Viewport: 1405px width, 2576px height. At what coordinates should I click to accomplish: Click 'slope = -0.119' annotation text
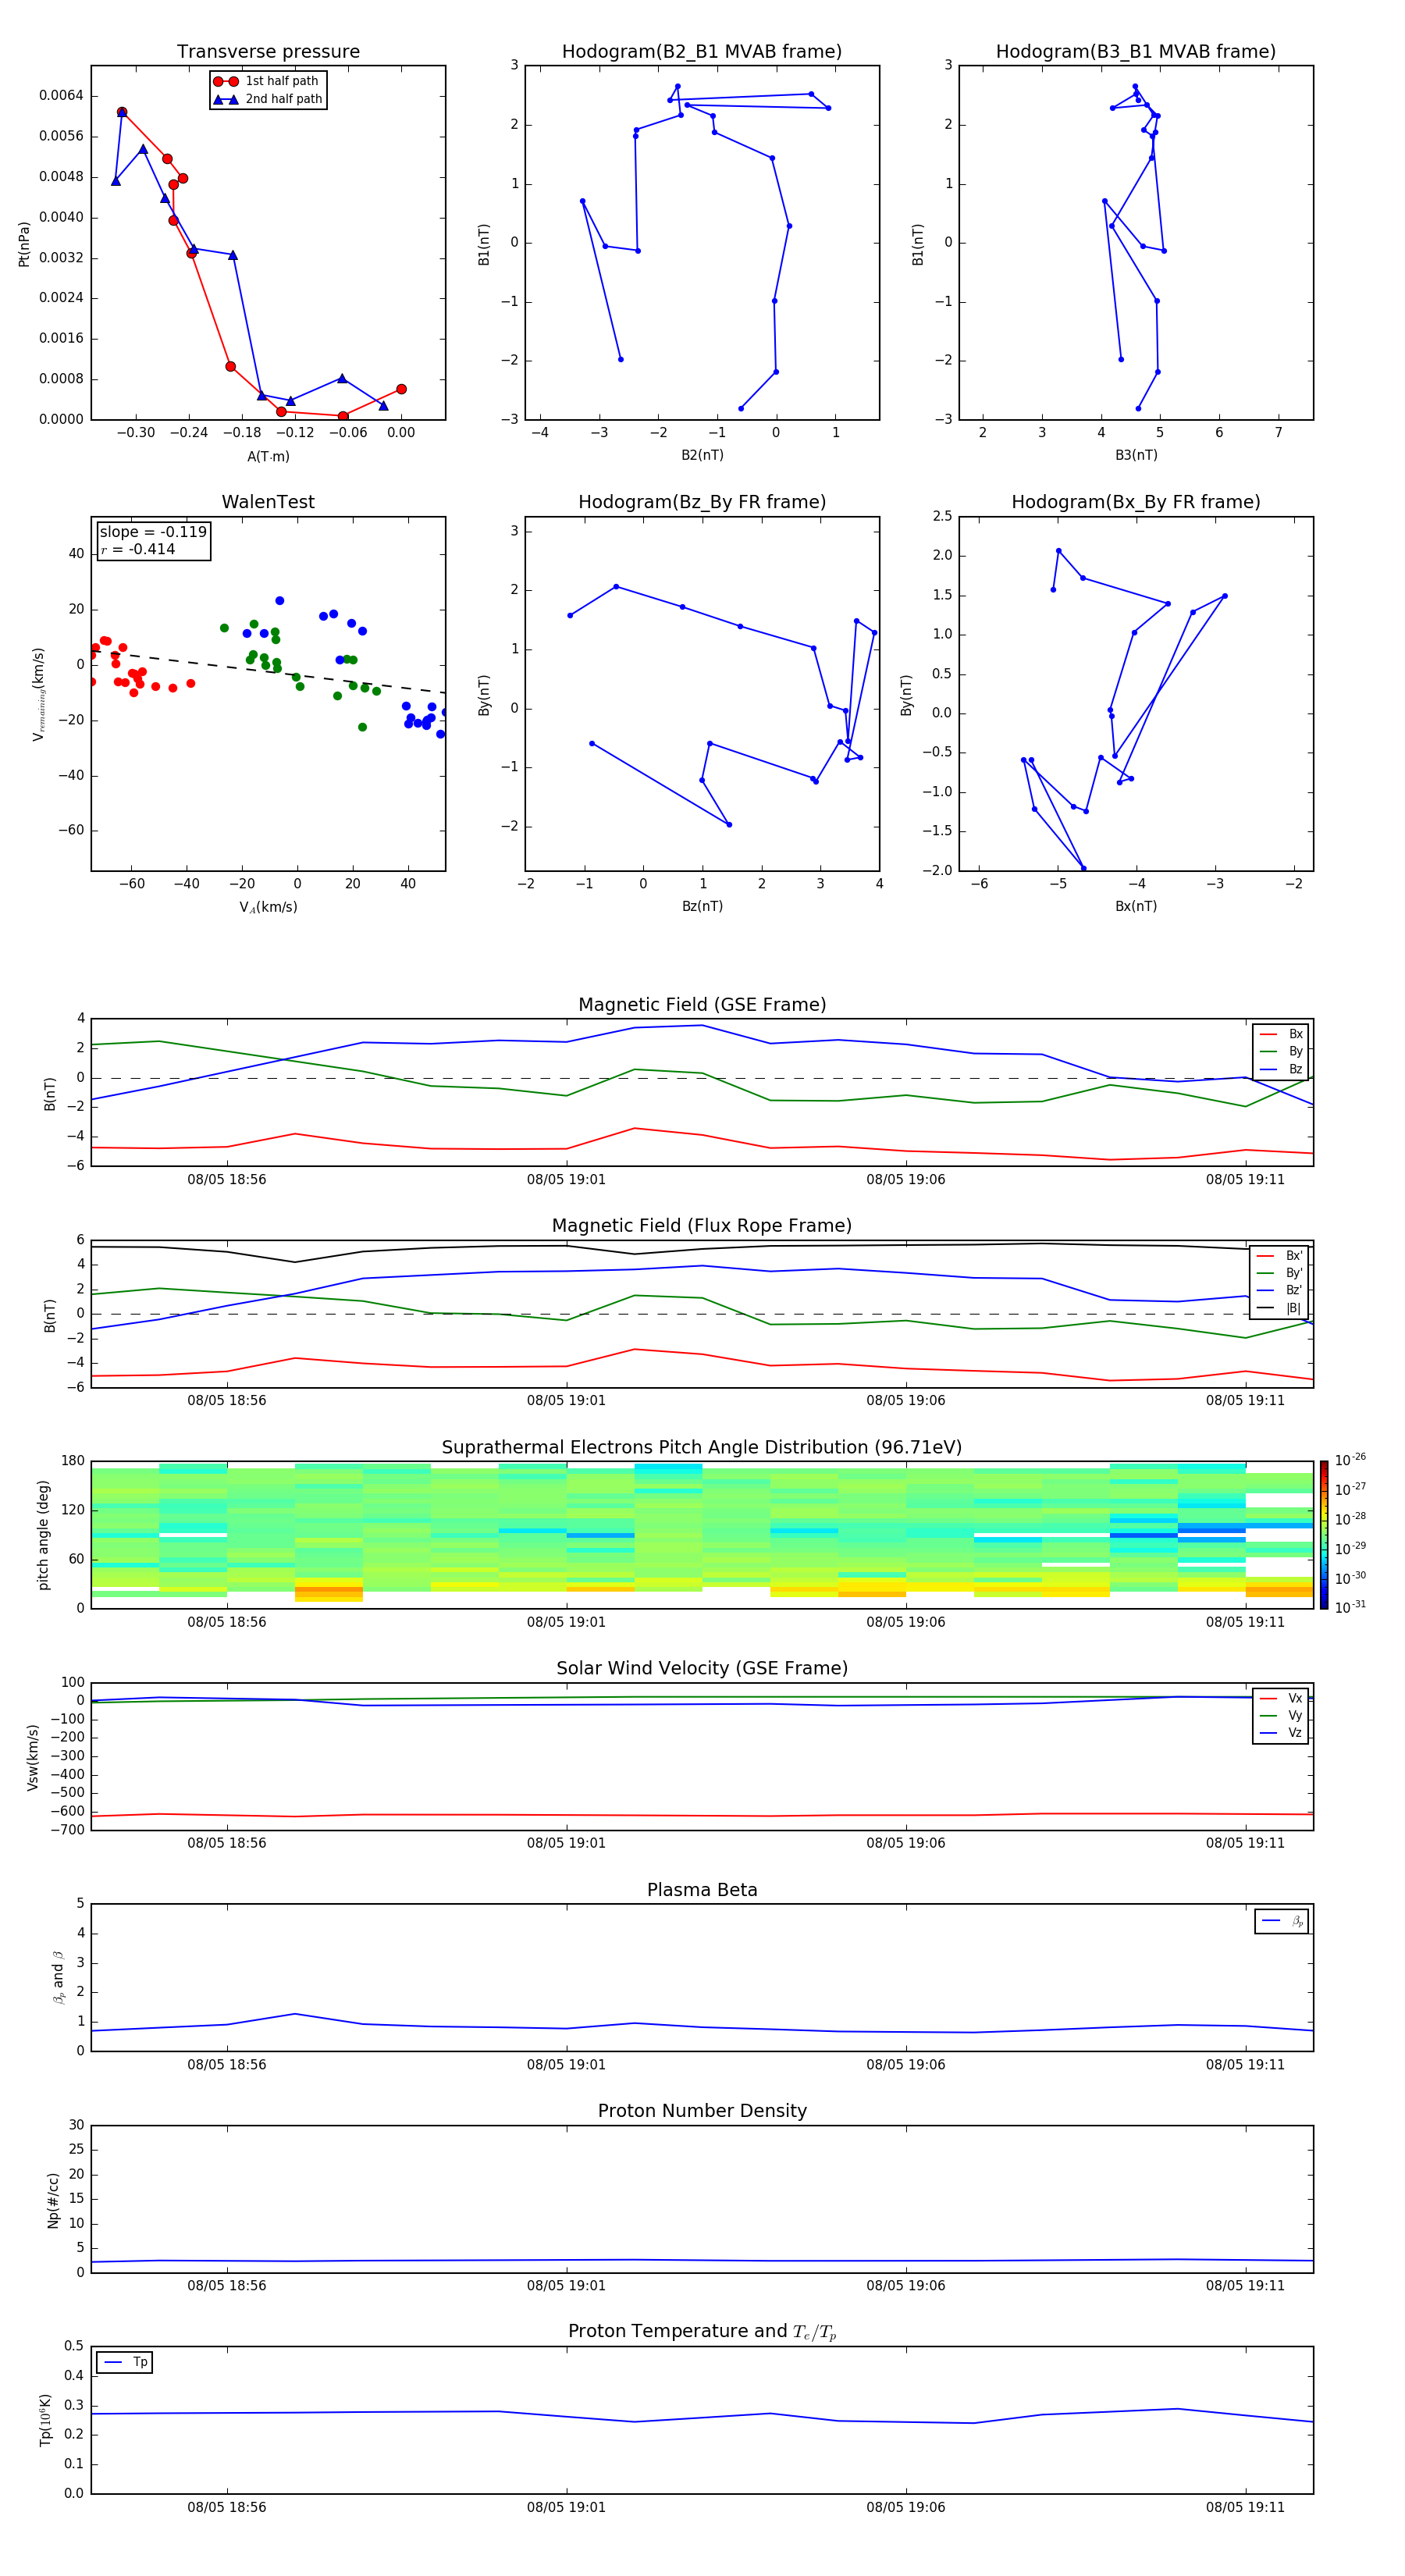pyautogui.click(x=153, y=532)
